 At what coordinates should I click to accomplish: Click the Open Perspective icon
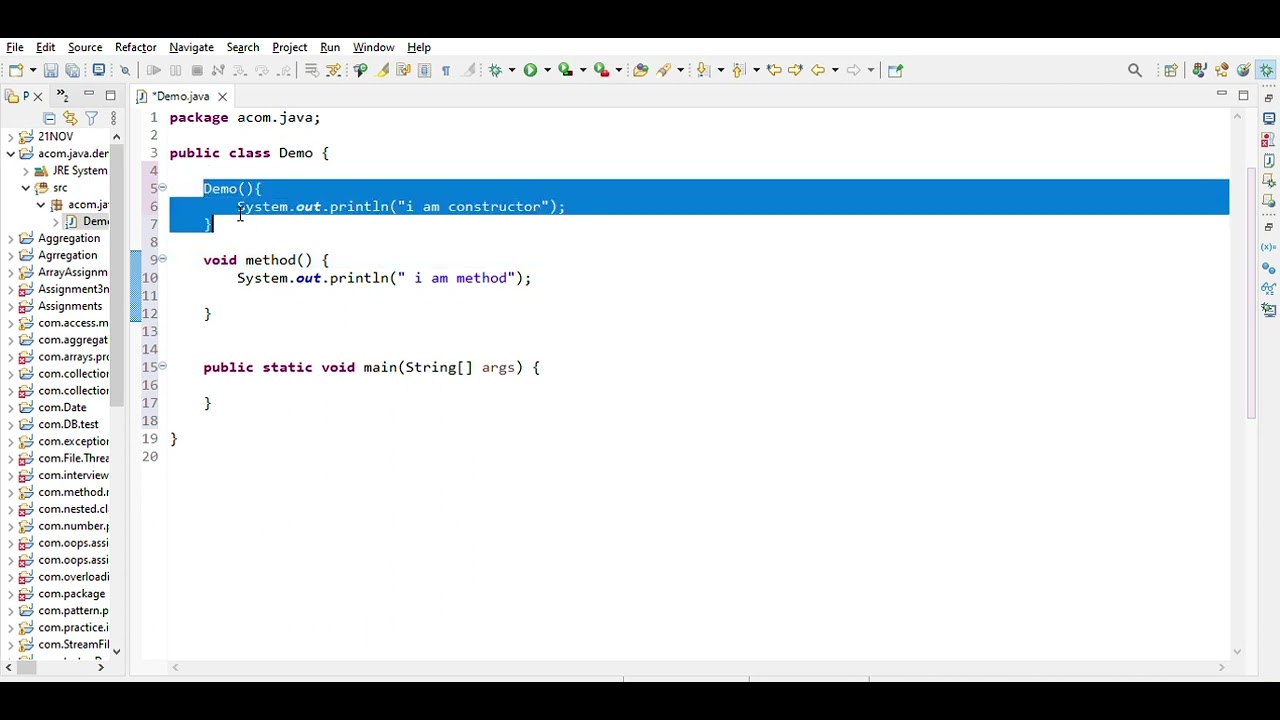[1170, 70]
